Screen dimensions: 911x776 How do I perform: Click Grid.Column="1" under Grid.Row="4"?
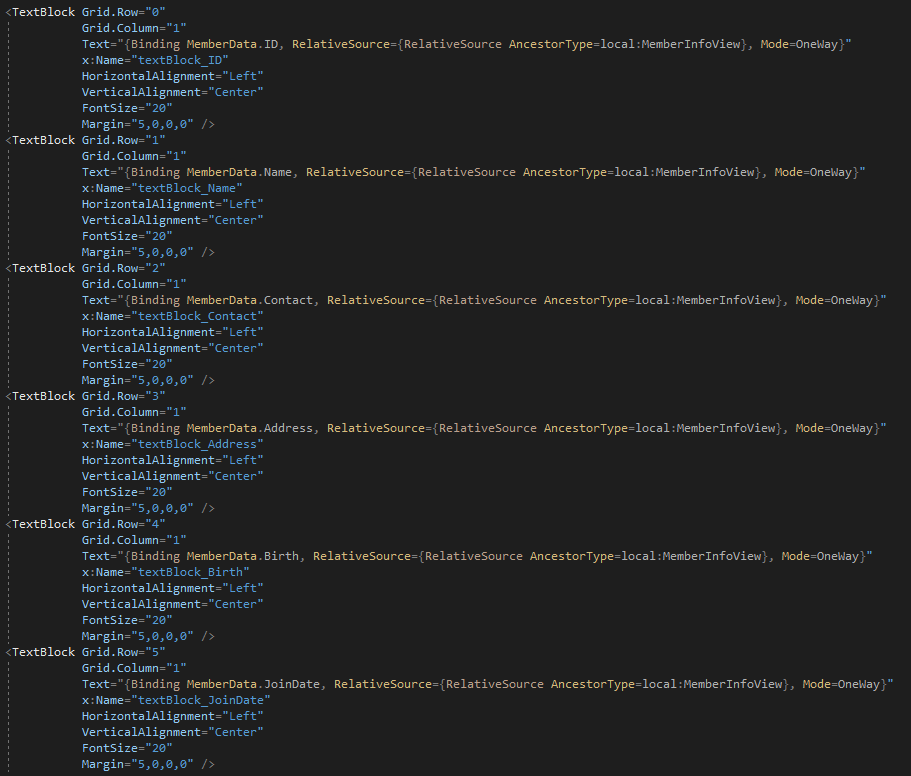point(134,540)
